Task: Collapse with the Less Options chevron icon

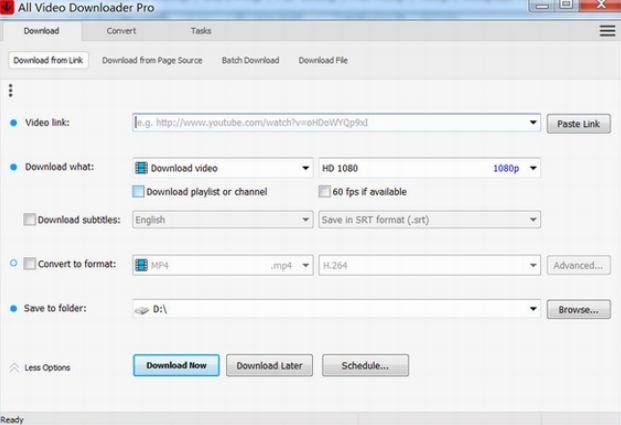Action: point(14,368)
